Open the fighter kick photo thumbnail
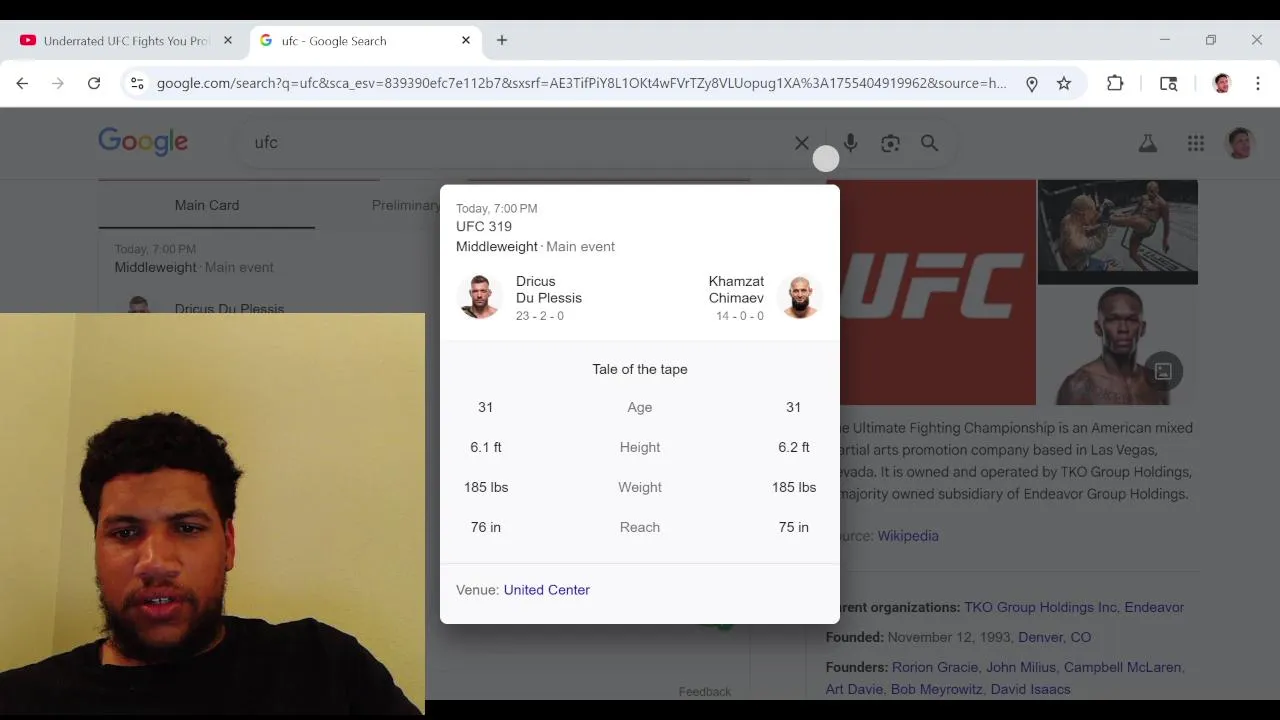 1118,231
